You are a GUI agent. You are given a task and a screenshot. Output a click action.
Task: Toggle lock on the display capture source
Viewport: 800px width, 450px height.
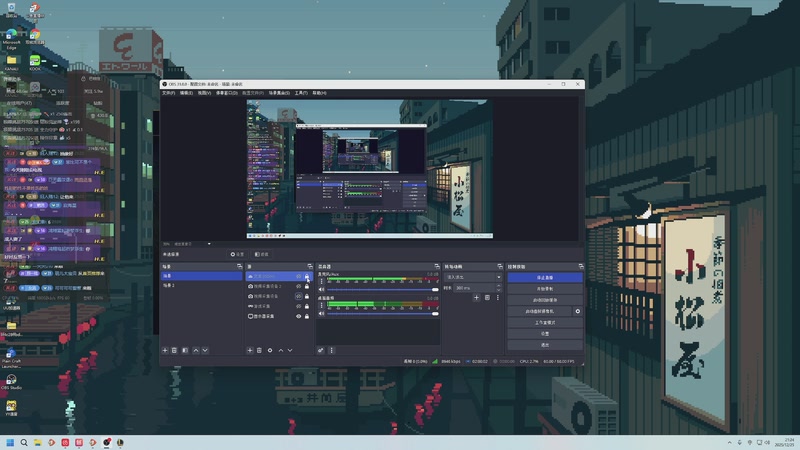click(307, 316)
